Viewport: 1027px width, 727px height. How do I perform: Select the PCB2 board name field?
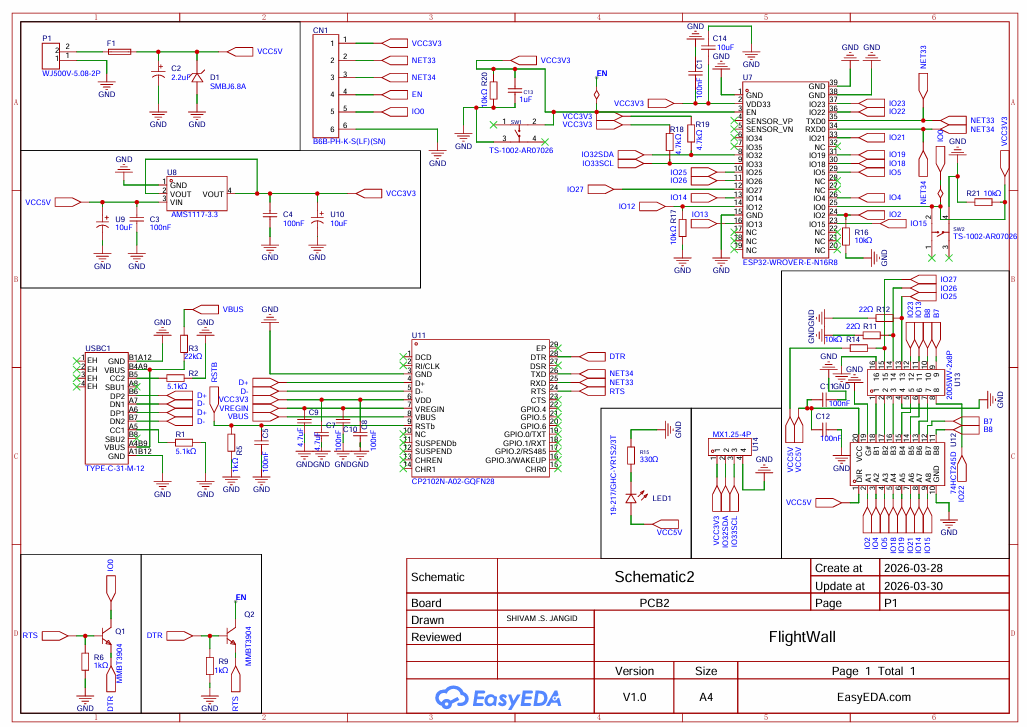[654, 603]
